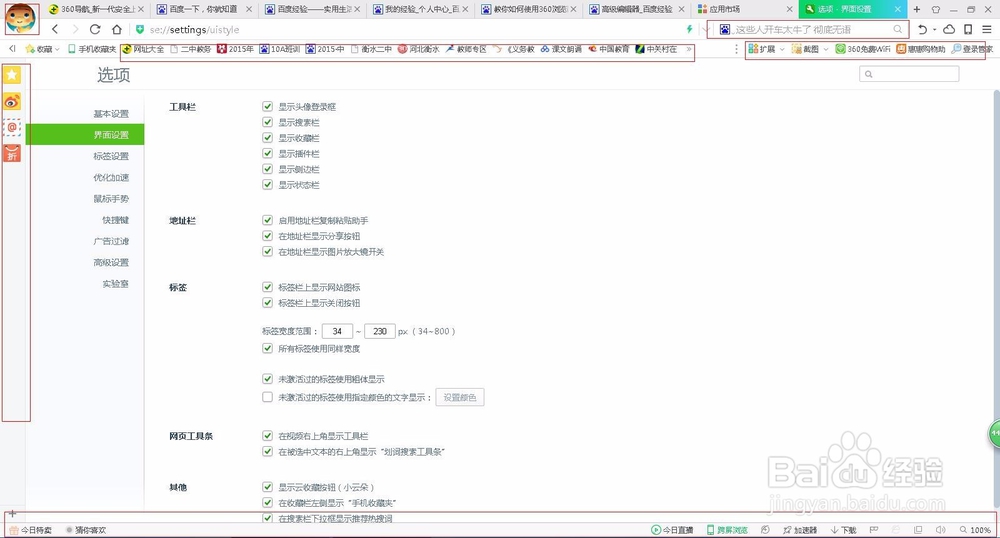Select 鼠标手势 in settings menu
This screenshot has width=1000, height=538.
(111, 199)
